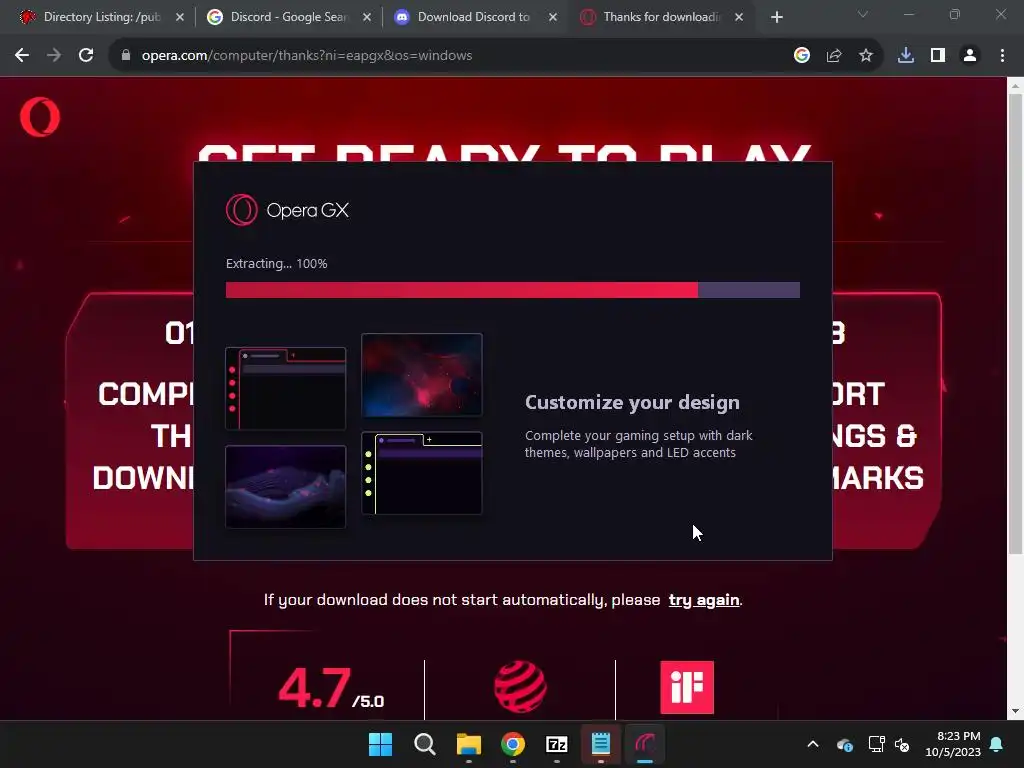This screenshot has width=1024, height=768.
Task: Click the browser back arrow
Action: click(22, 56)
